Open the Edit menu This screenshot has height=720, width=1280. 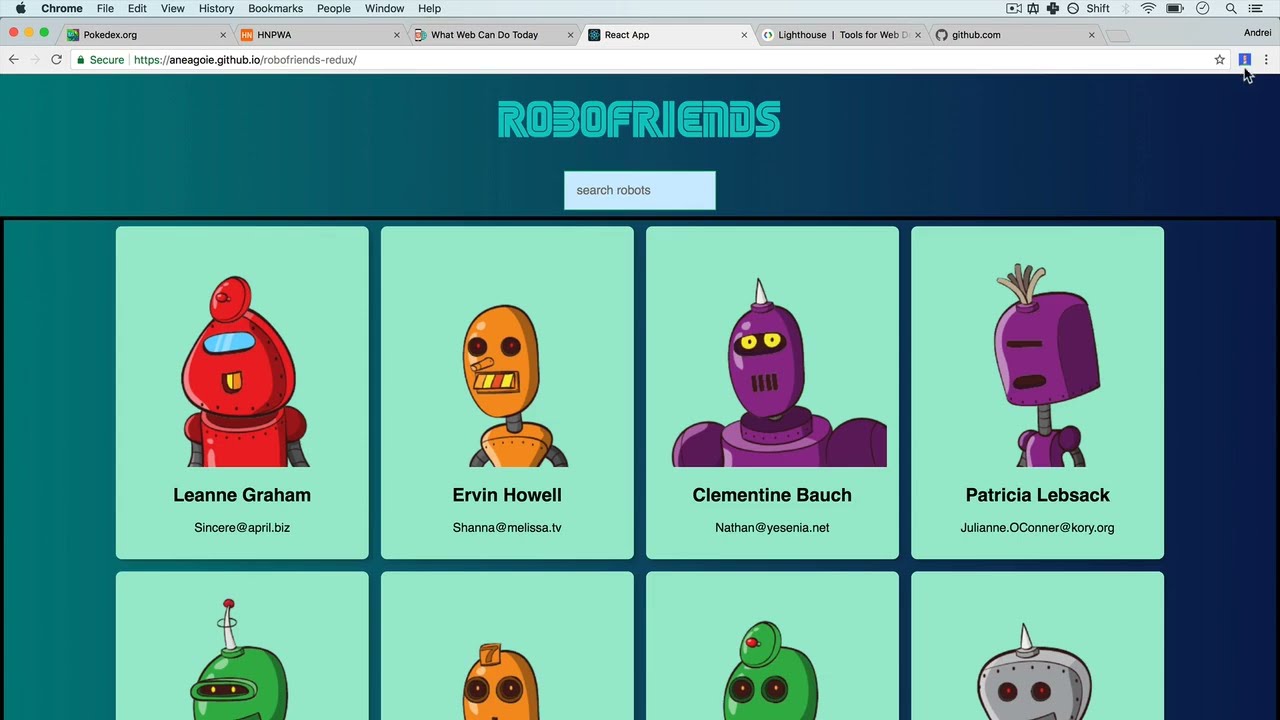(x=137, y=8)
